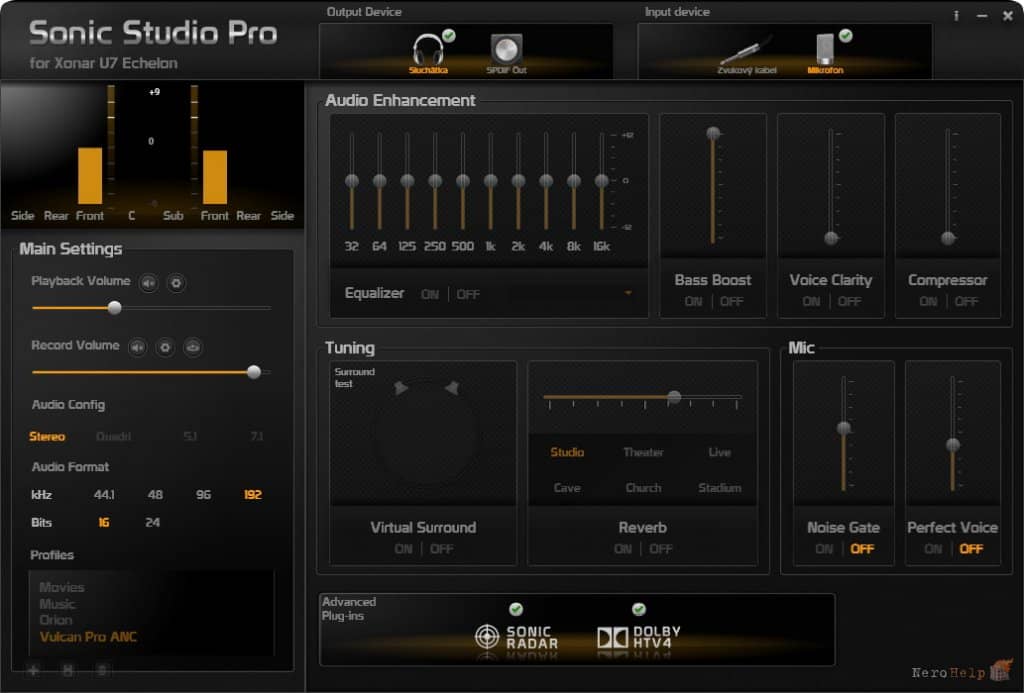Click the Voice Clarity slider knob
Viewport: 1024px width, 693px height.
831,238
